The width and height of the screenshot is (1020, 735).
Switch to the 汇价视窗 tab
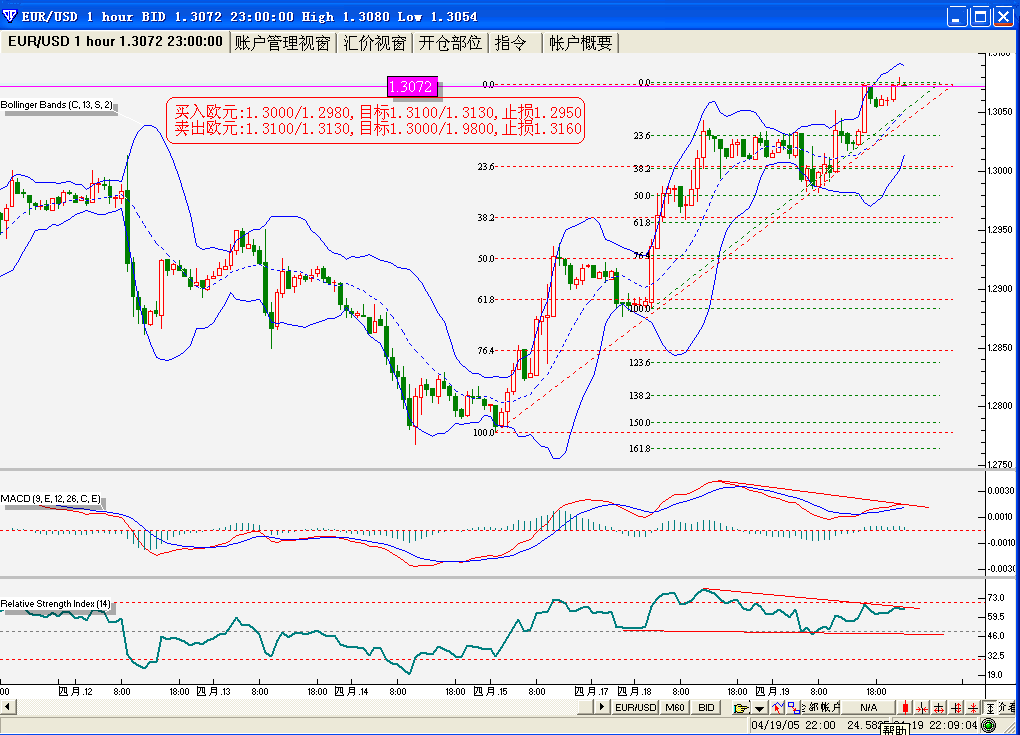[x=374, y=43]
